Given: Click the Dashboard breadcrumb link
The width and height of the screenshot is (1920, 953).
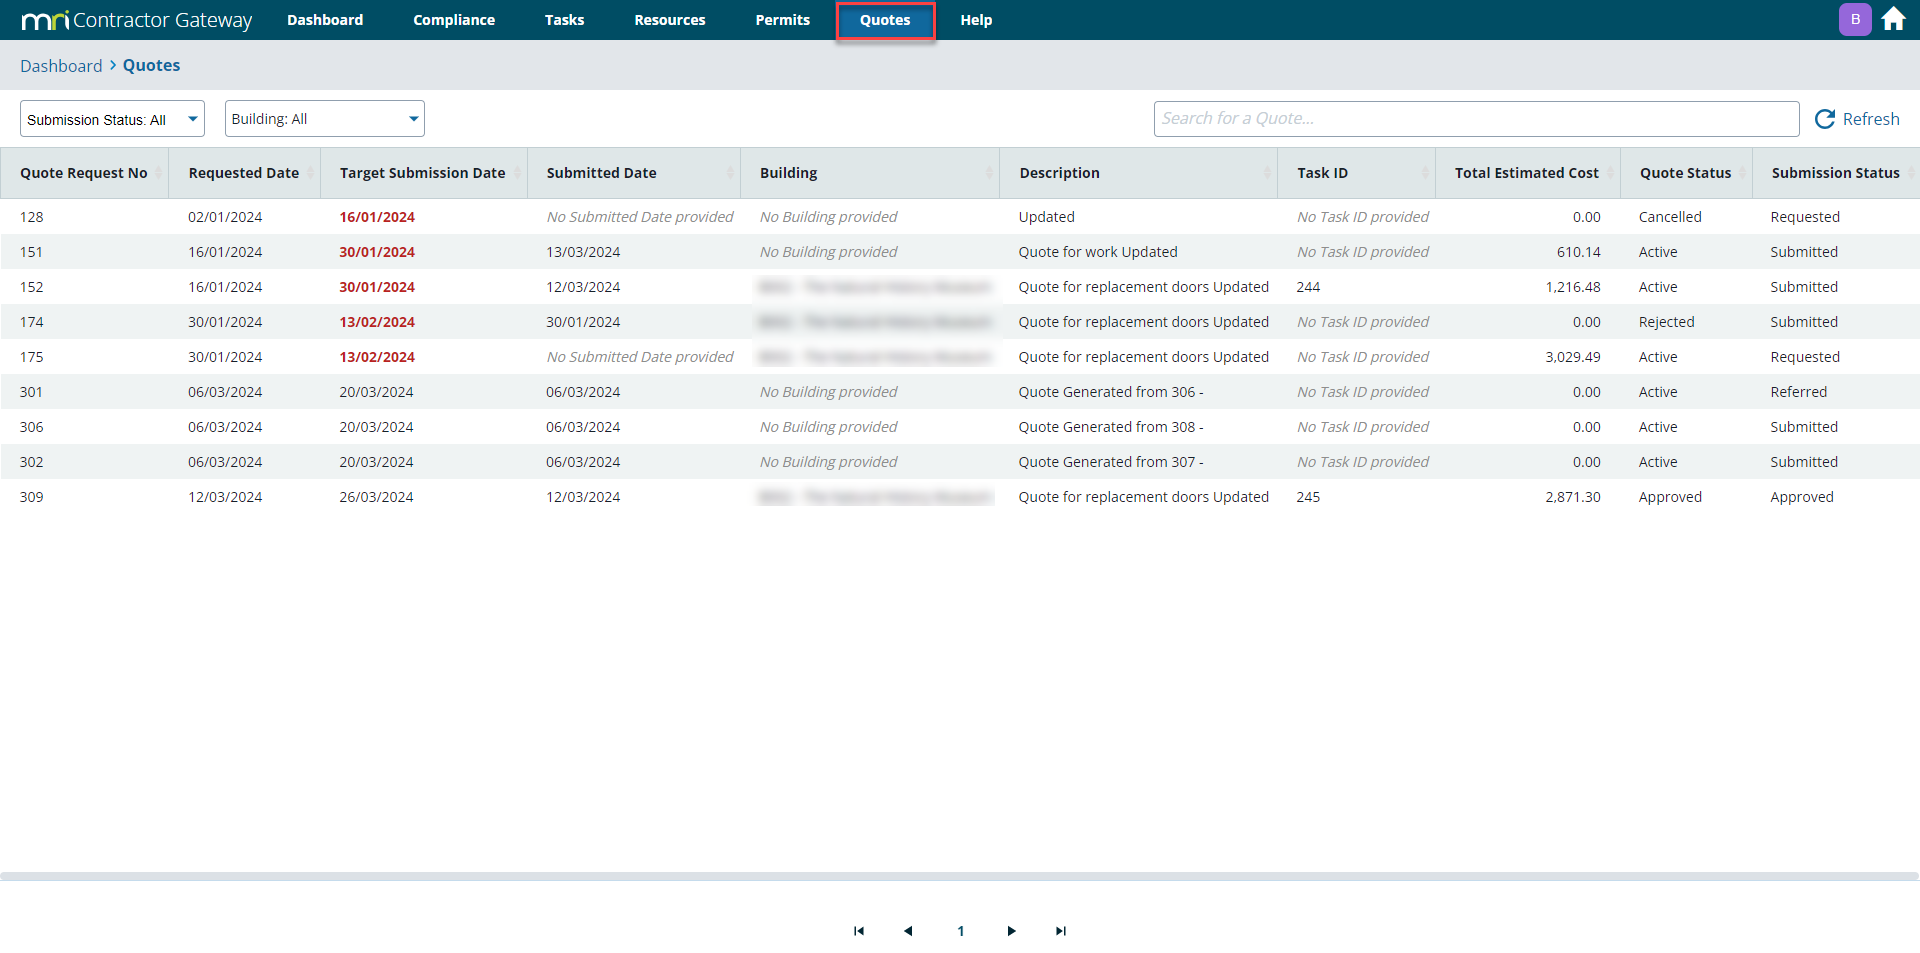Looking at the screenshot, I should (x=61, y=66).
